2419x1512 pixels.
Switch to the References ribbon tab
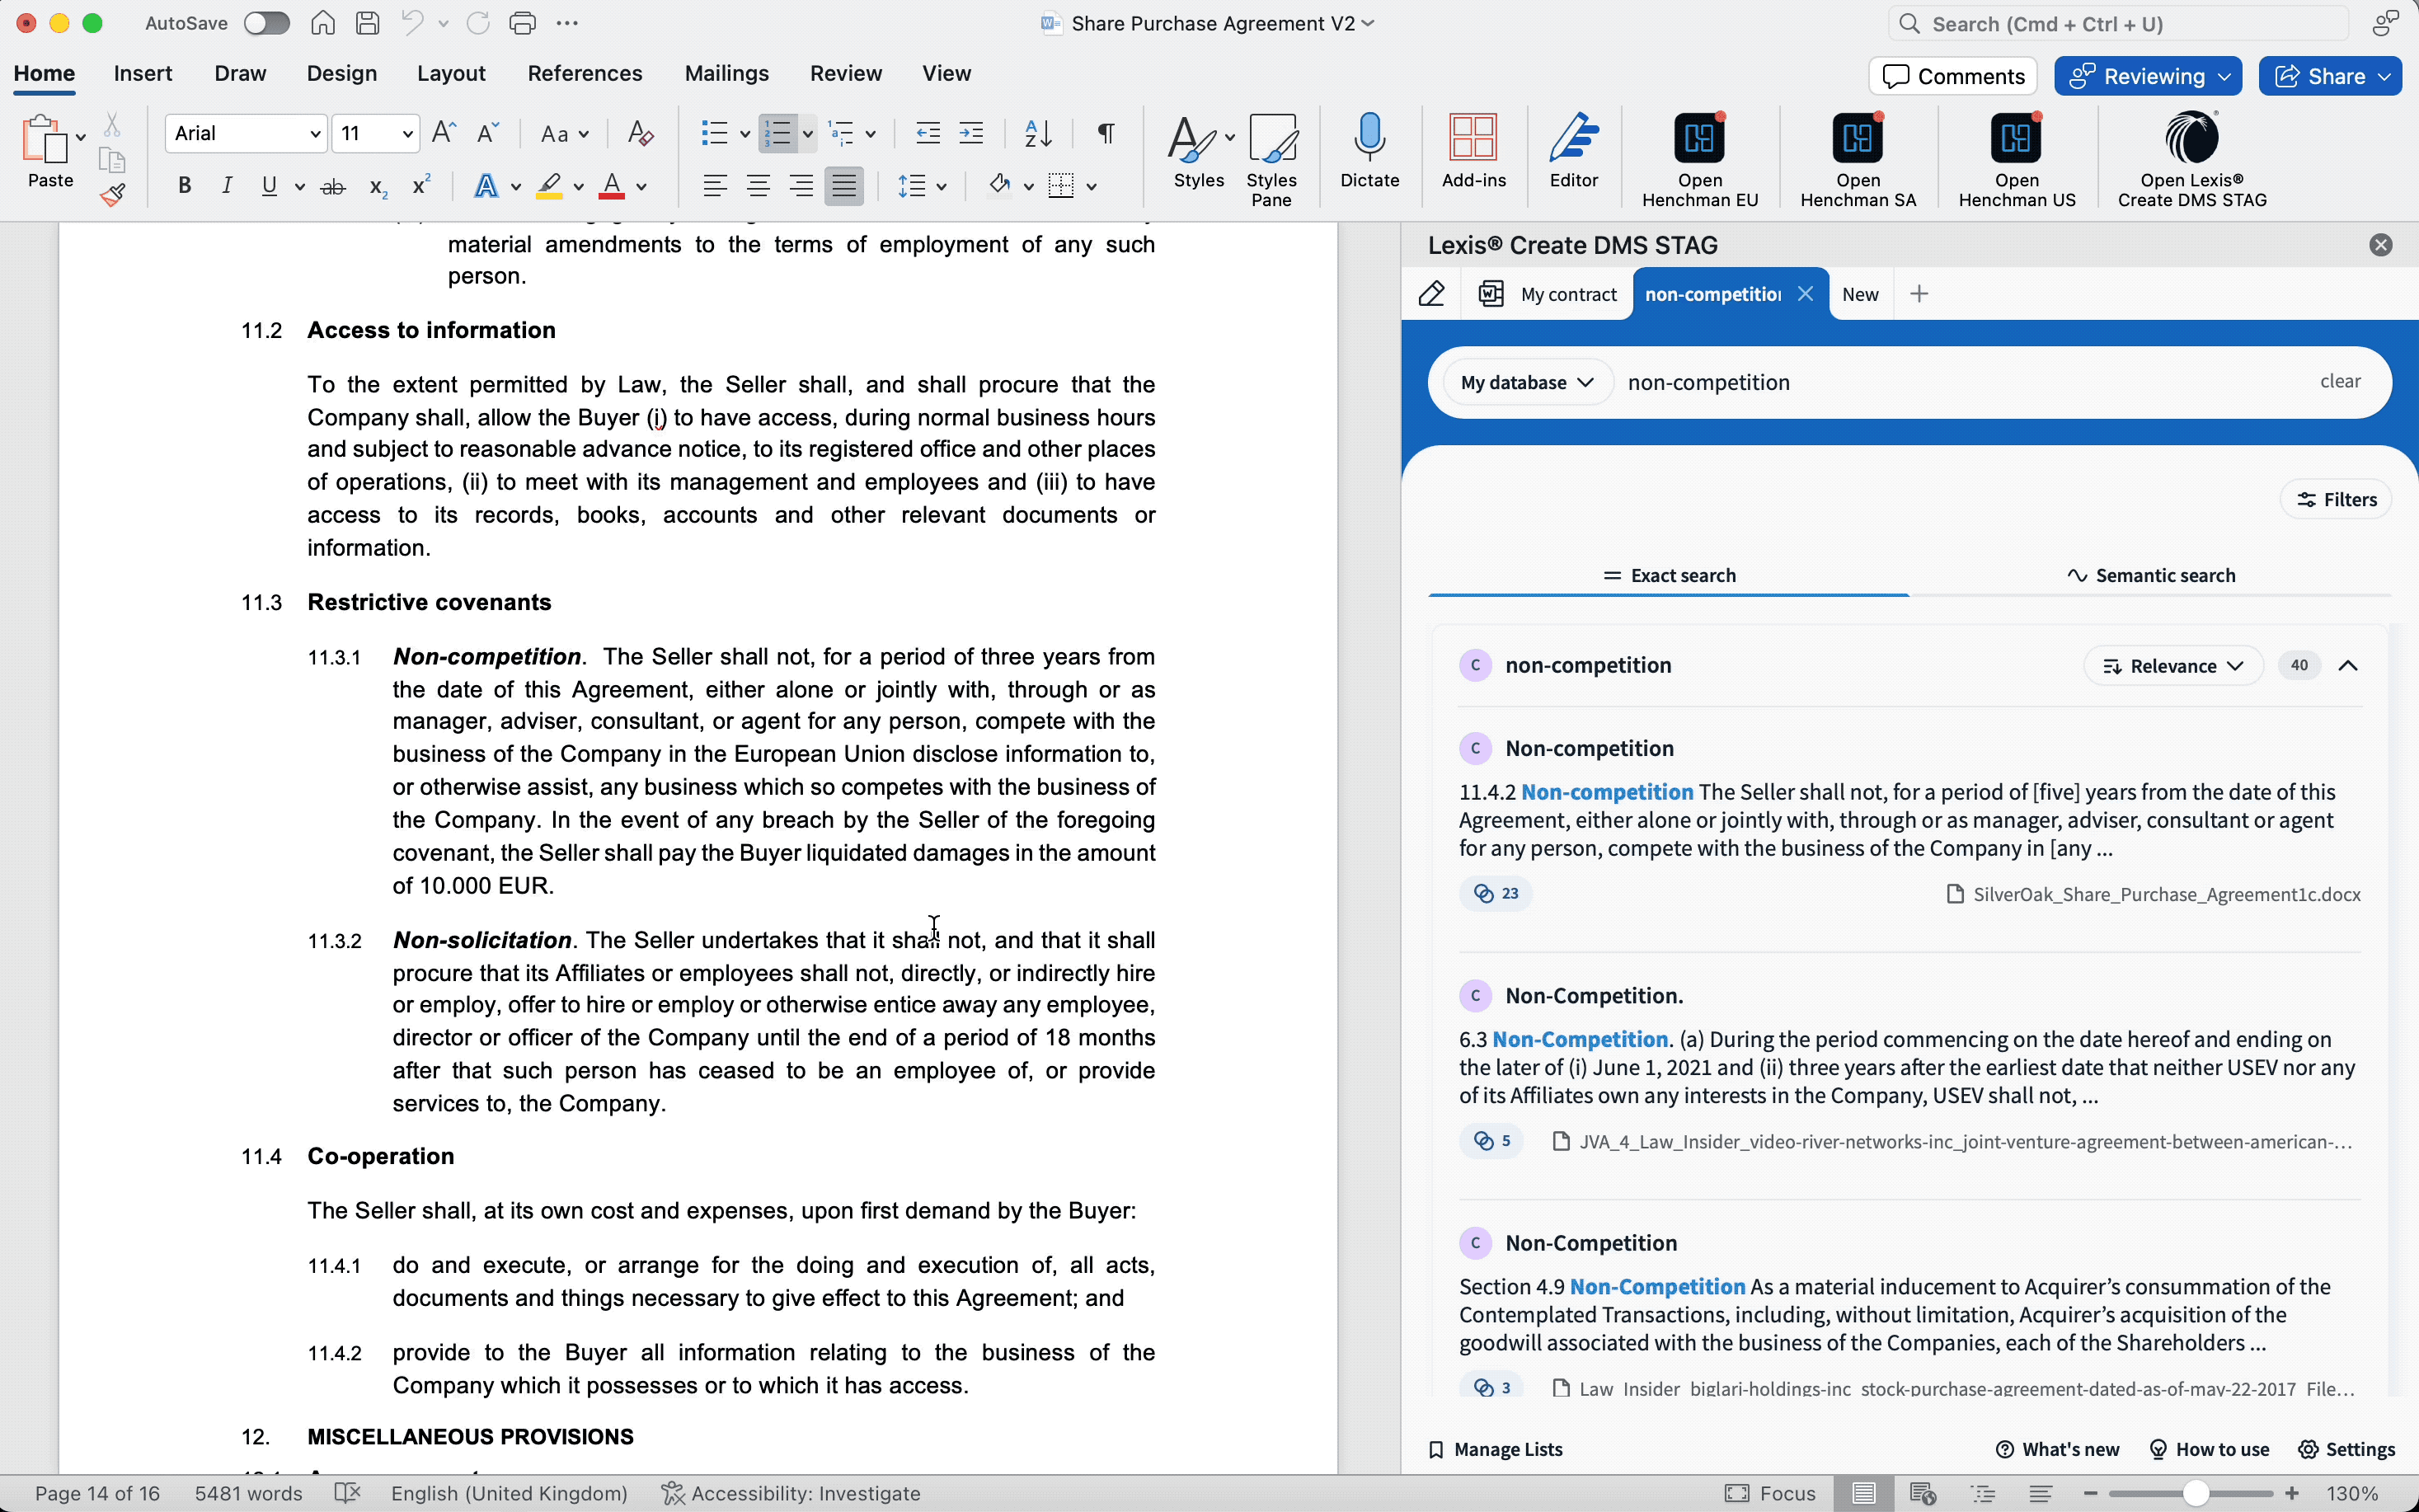[x=584, y=73]
